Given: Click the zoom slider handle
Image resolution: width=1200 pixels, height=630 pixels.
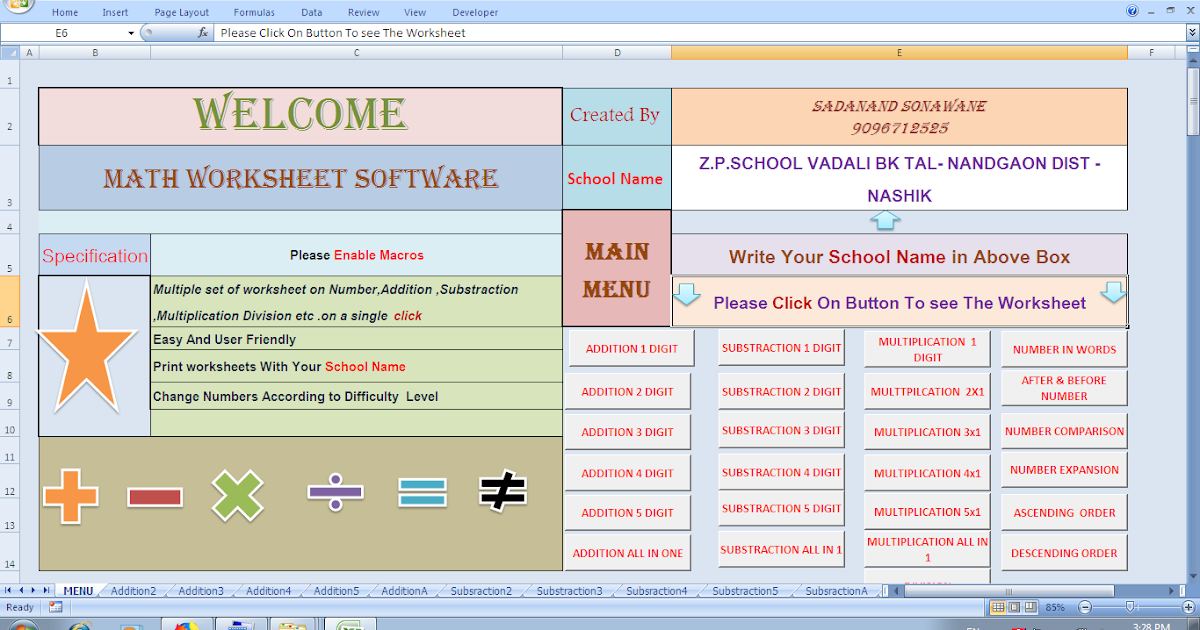Looking at the screenshot, I should [1130, 607].
